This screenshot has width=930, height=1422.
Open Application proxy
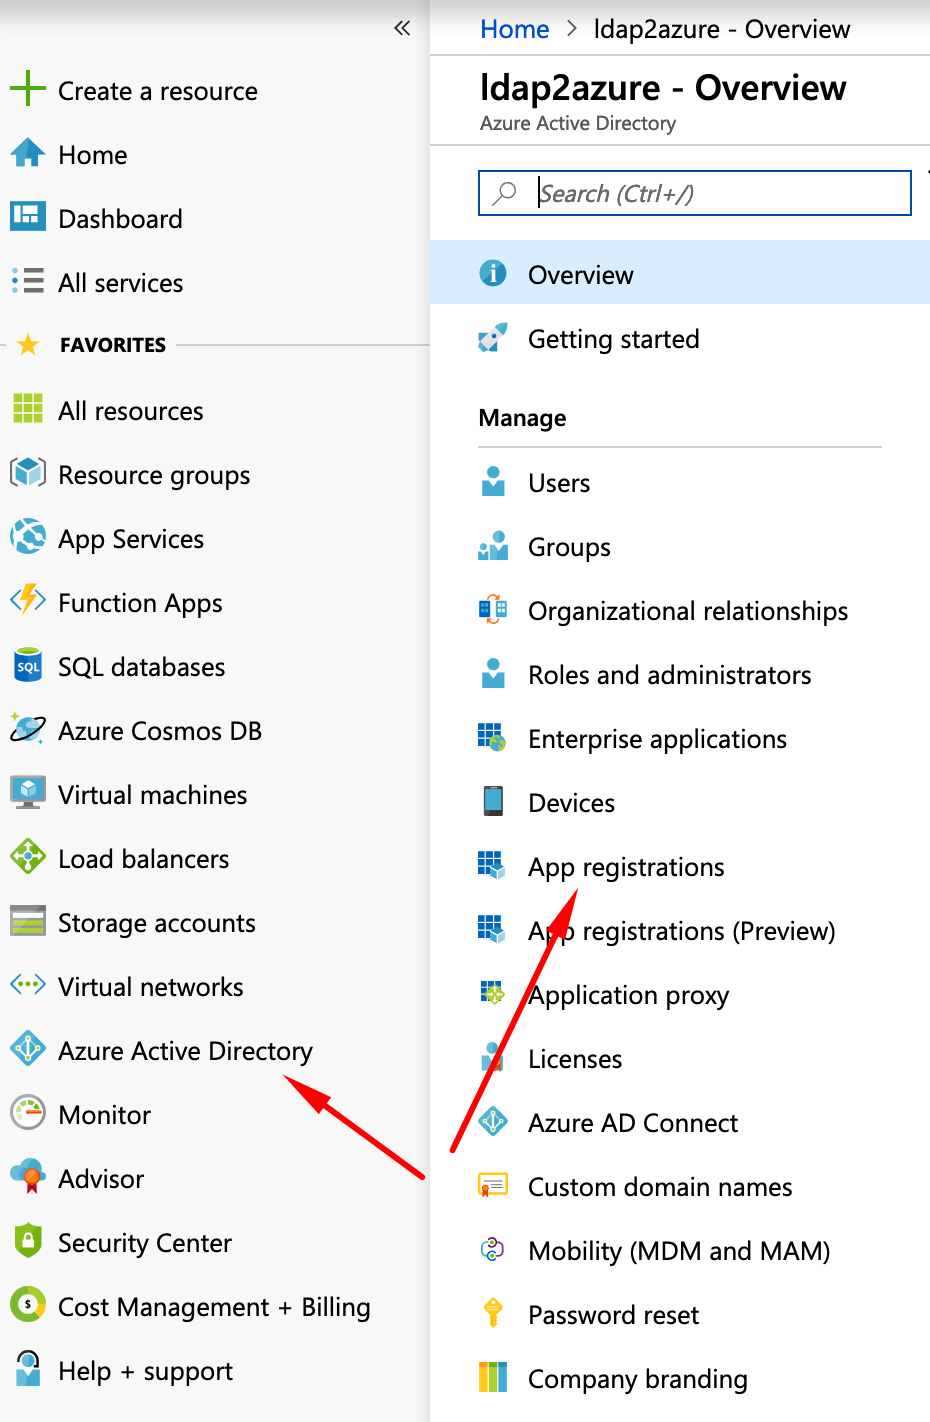click(628, 995)
